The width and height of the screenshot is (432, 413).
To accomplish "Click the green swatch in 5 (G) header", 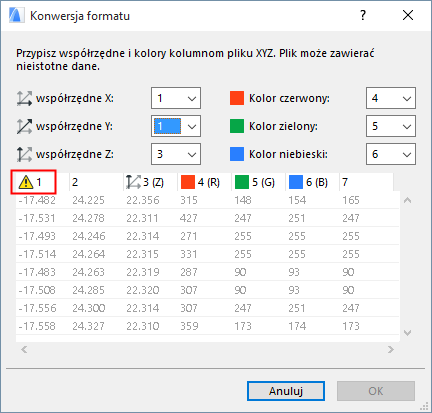I will click(x=242, y=182).
